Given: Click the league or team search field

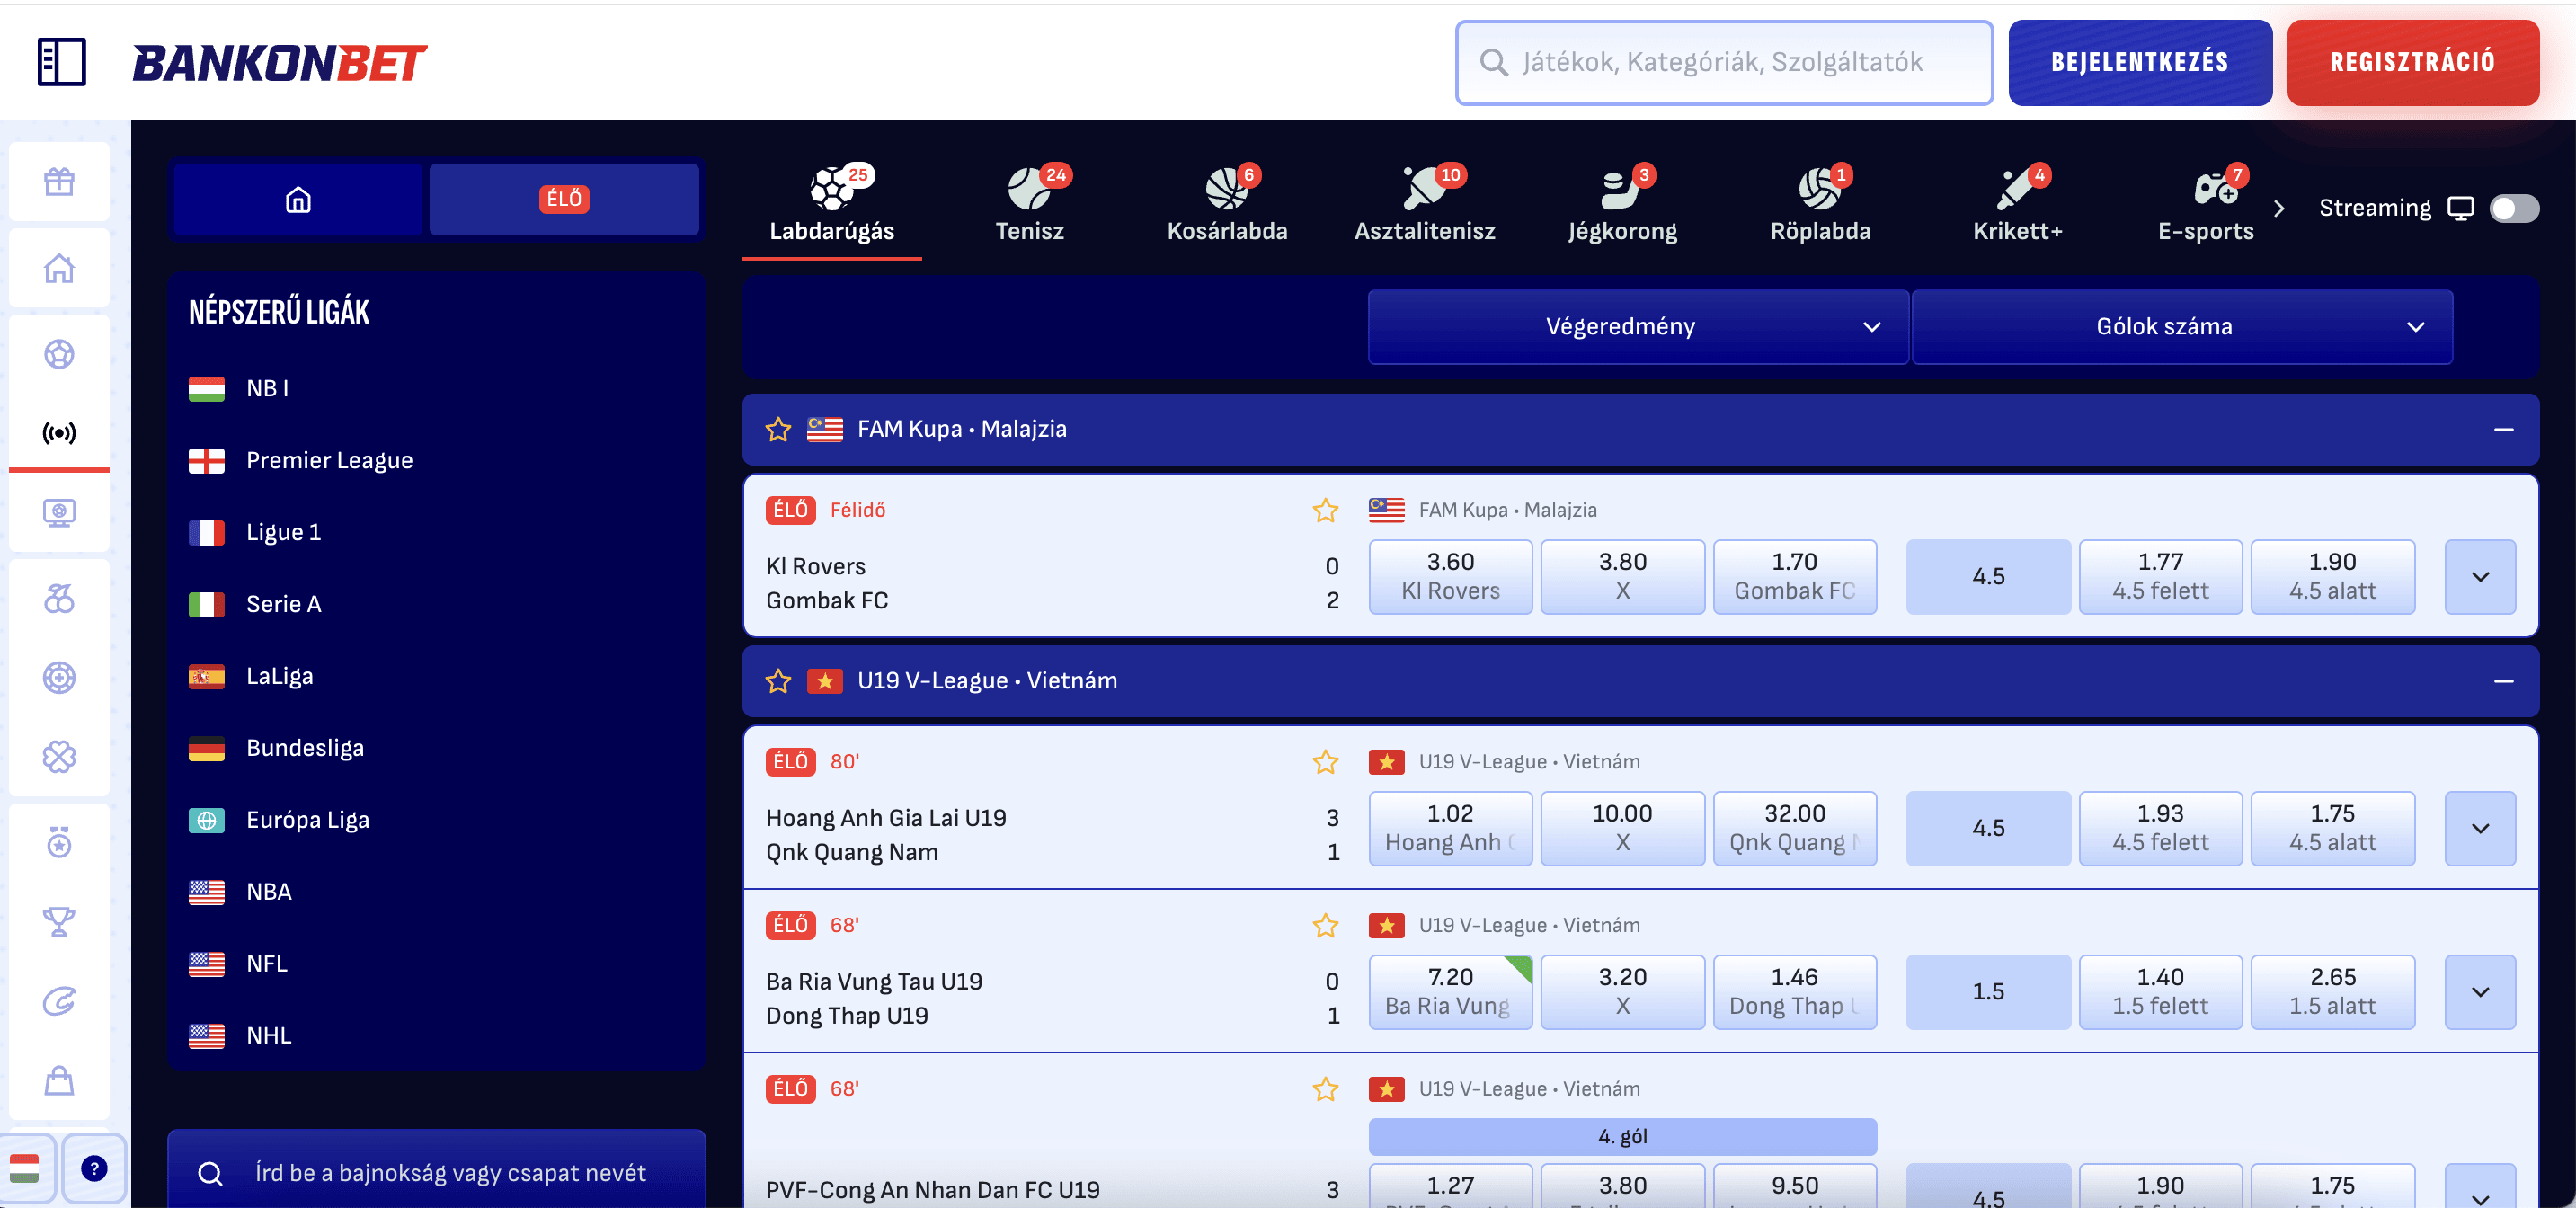Looking at the screenshot, I should pos(450,1172).
